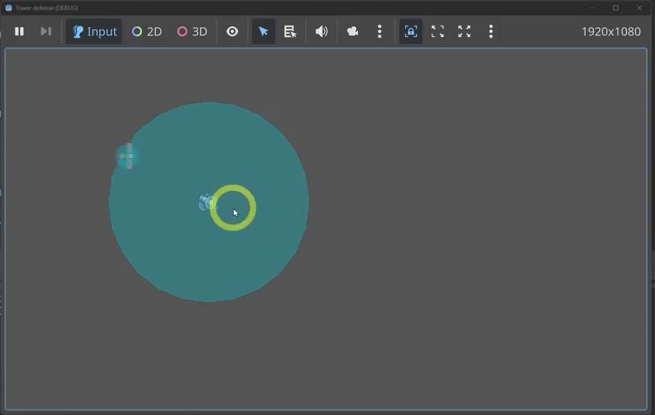Image resolution: width=655 pixels, height=415 pixels.
Task: Choose the list select mode icon
Action: click(x=290, y=31)
